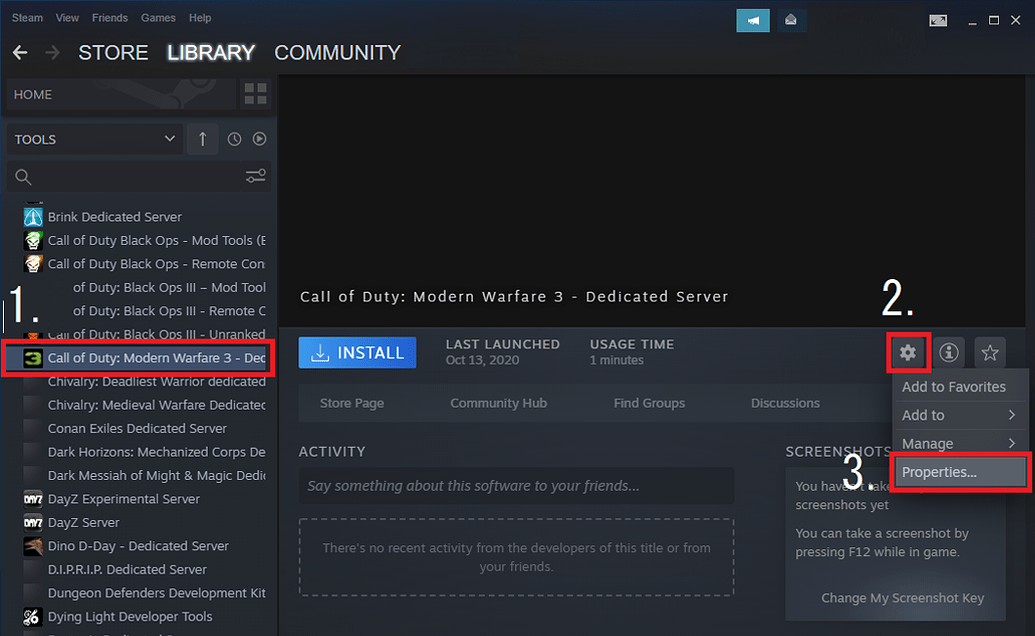Open the game settings gear icon
This screenshot has height=636, width=1035.
(x=908, y=352)
